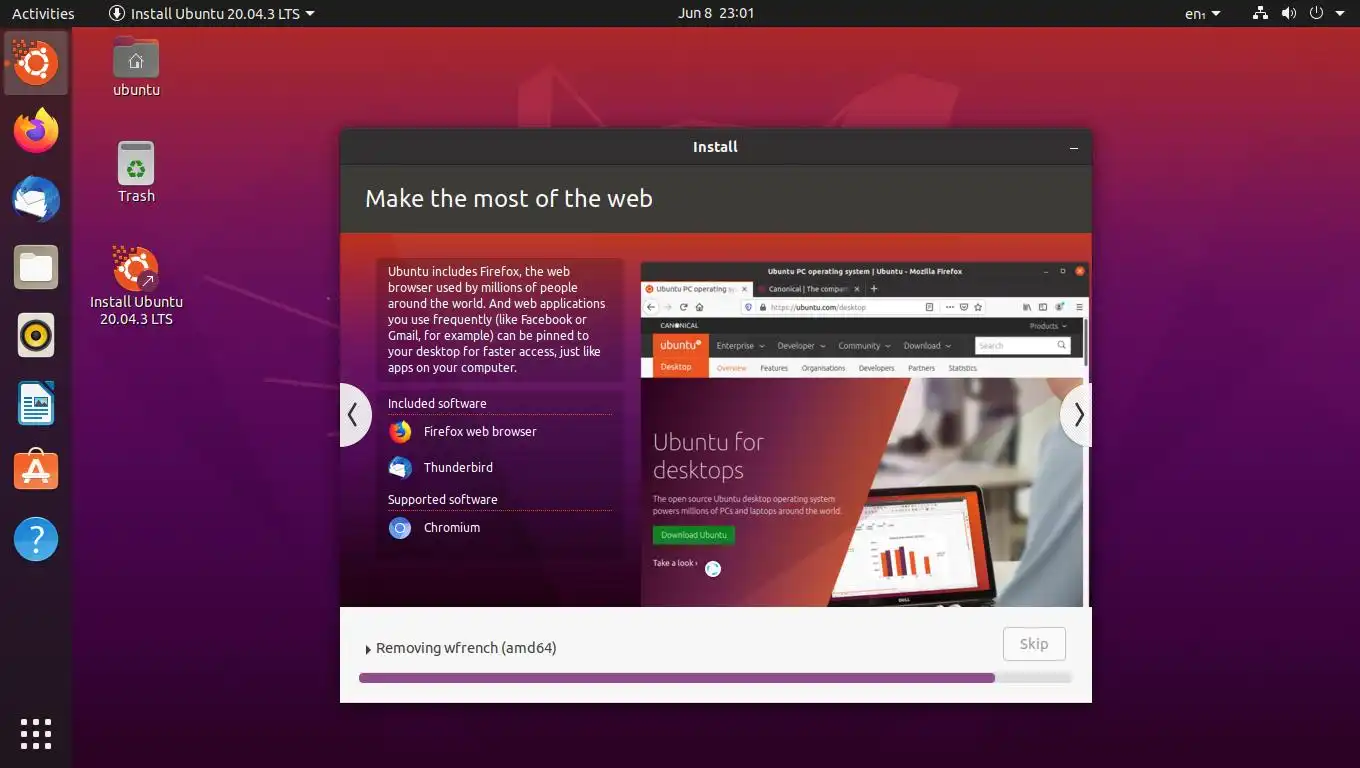
Task: Minimize the Install window
Action: tap(1074, 148)
